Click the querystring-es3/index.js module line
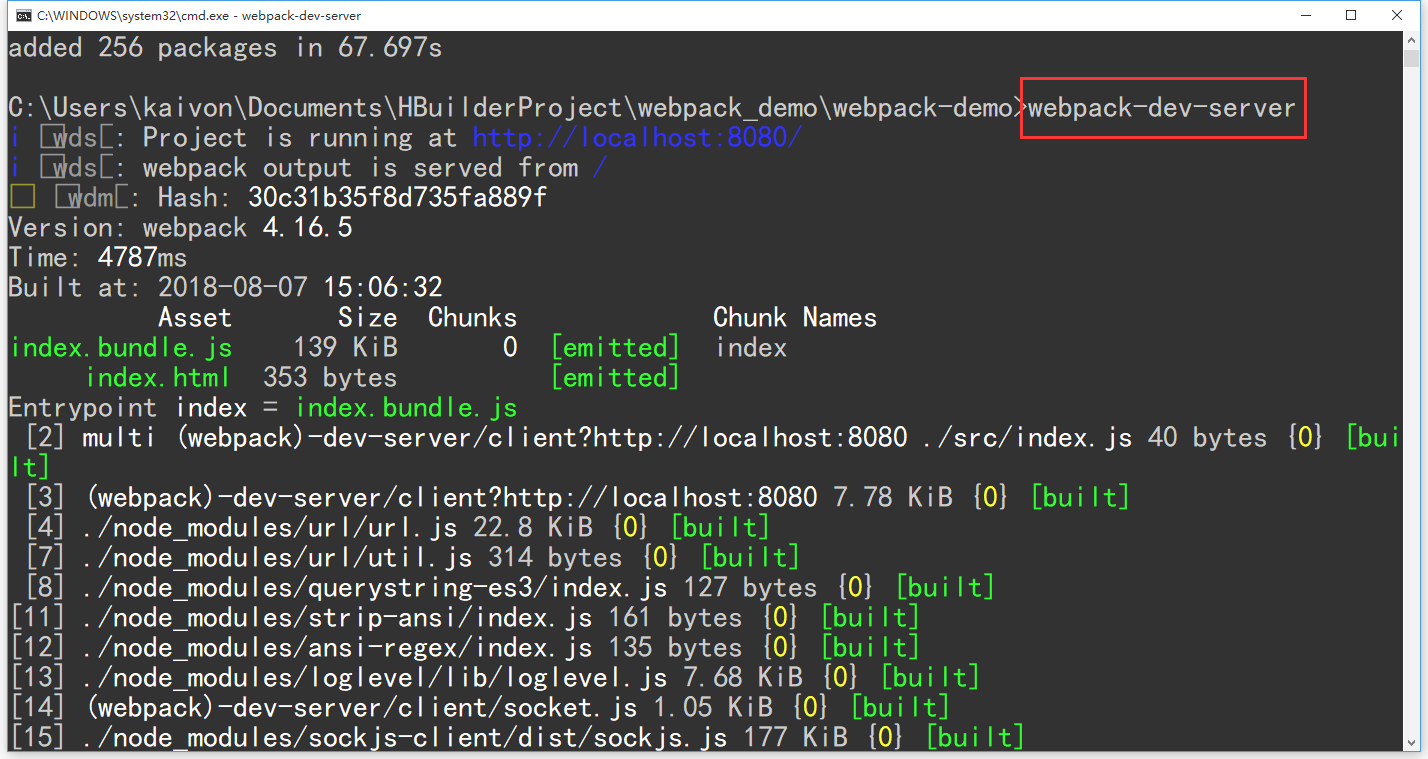The width and height of the screenshot is (1428, 759). pos(510,587)
